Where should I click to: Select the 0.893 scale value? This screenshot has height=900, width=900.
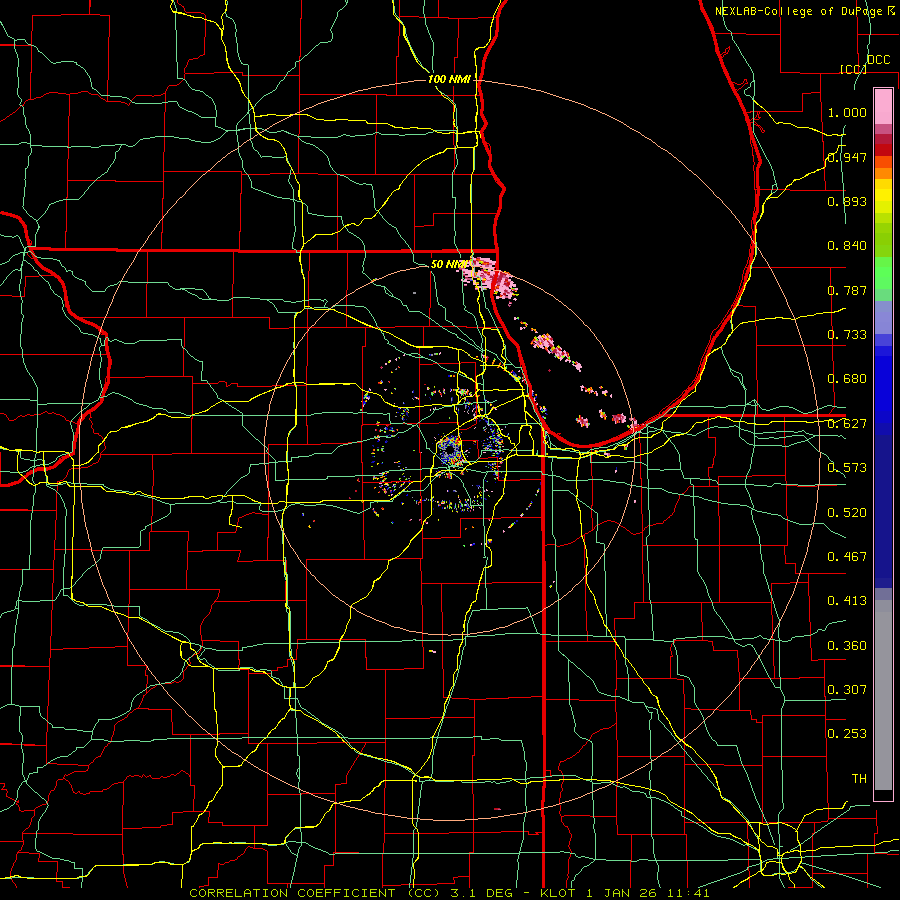point(847,201)
